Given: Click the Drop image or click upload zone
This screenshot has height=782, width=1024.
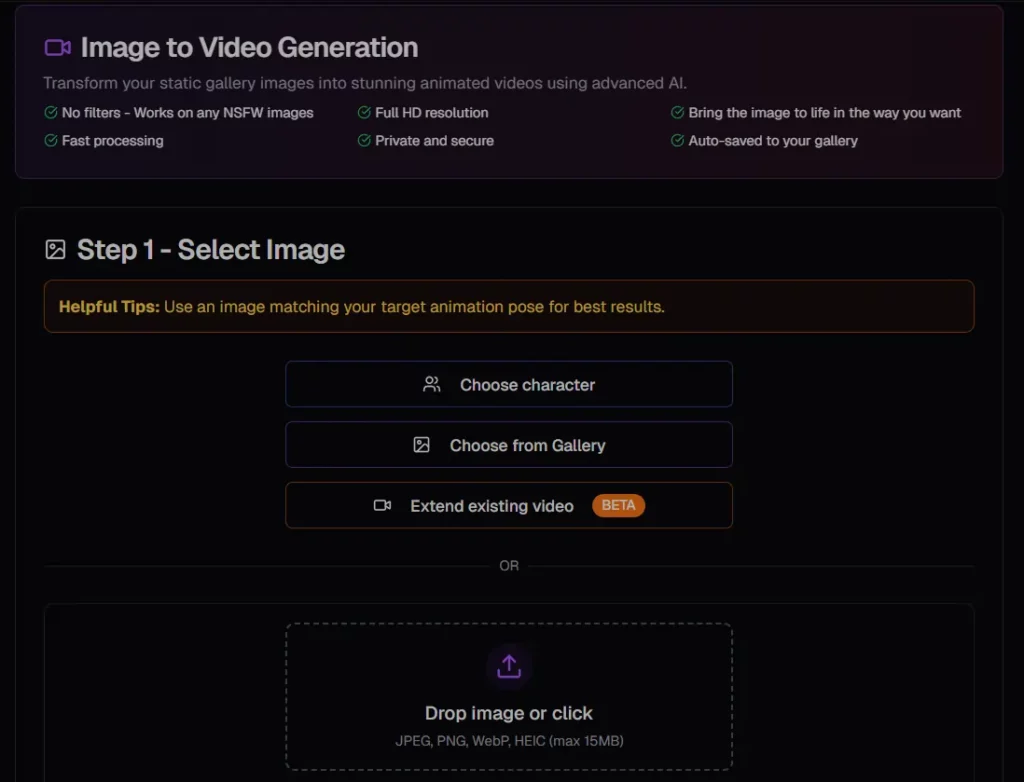Looking at the screenshot, I should tap(509, 696).
